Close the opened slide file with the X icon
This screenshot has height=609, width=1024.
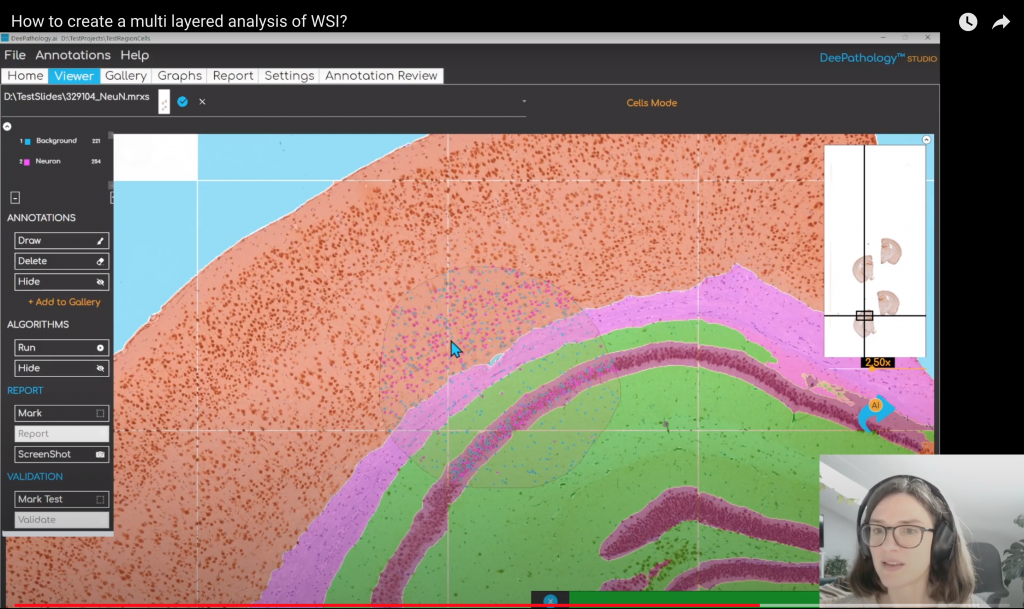202,102
